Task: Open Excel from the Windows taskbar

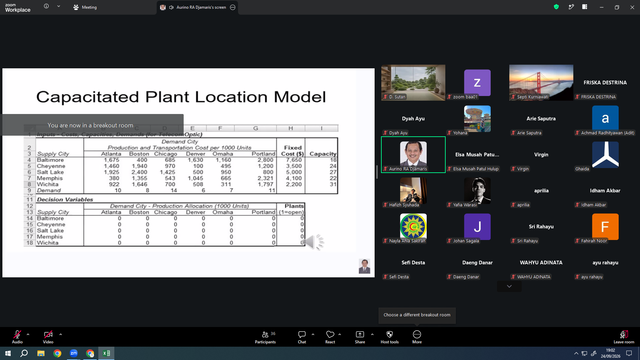Action: click(106, 353)
